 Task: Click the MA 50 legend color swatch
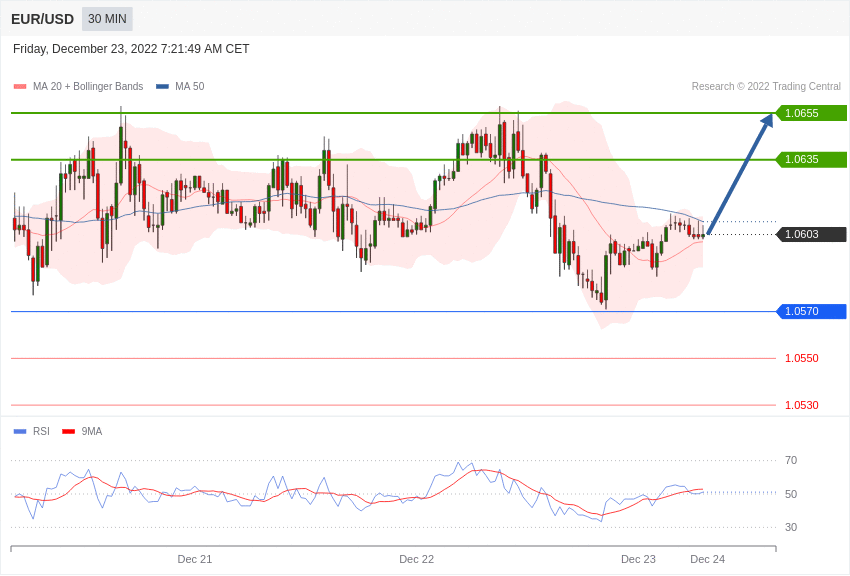[162, 87]
